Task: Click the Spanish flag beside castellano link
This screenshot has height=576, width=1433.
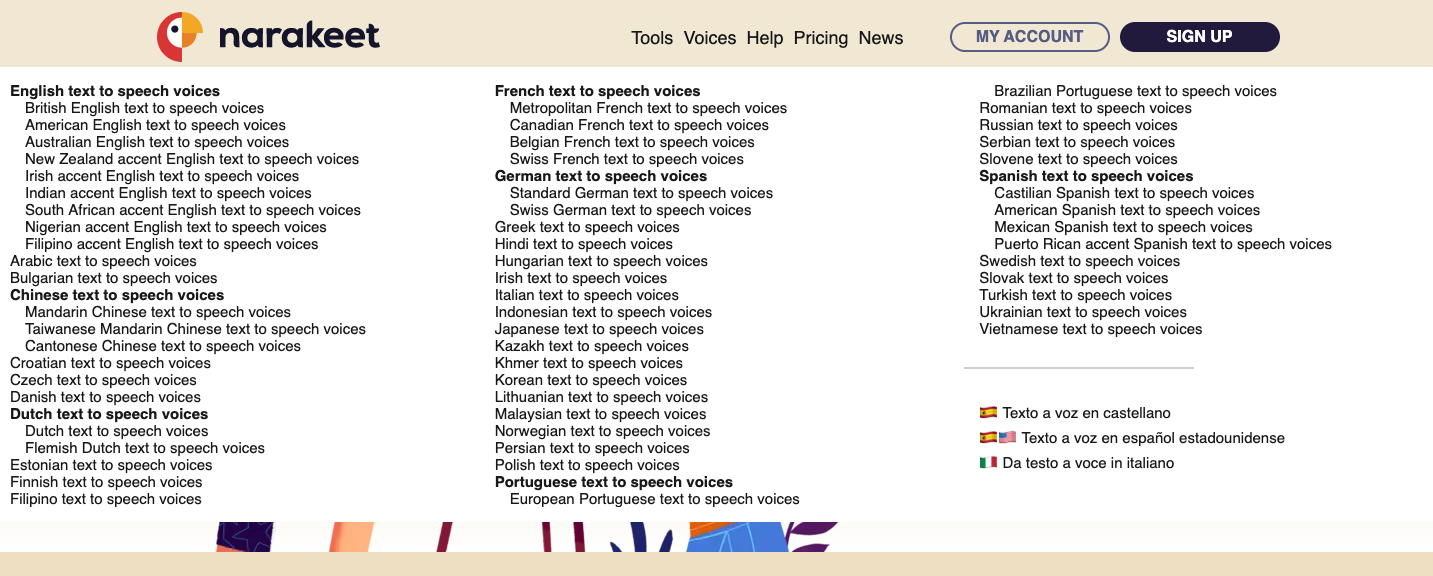Action: (x=987, y=412)
